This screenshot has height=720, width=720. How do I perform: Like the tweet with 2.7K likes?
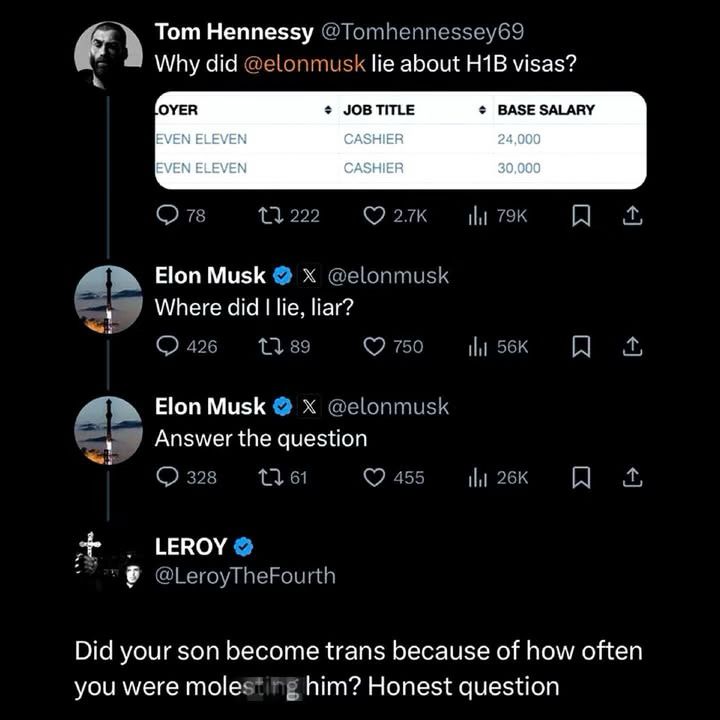point(374,215)
